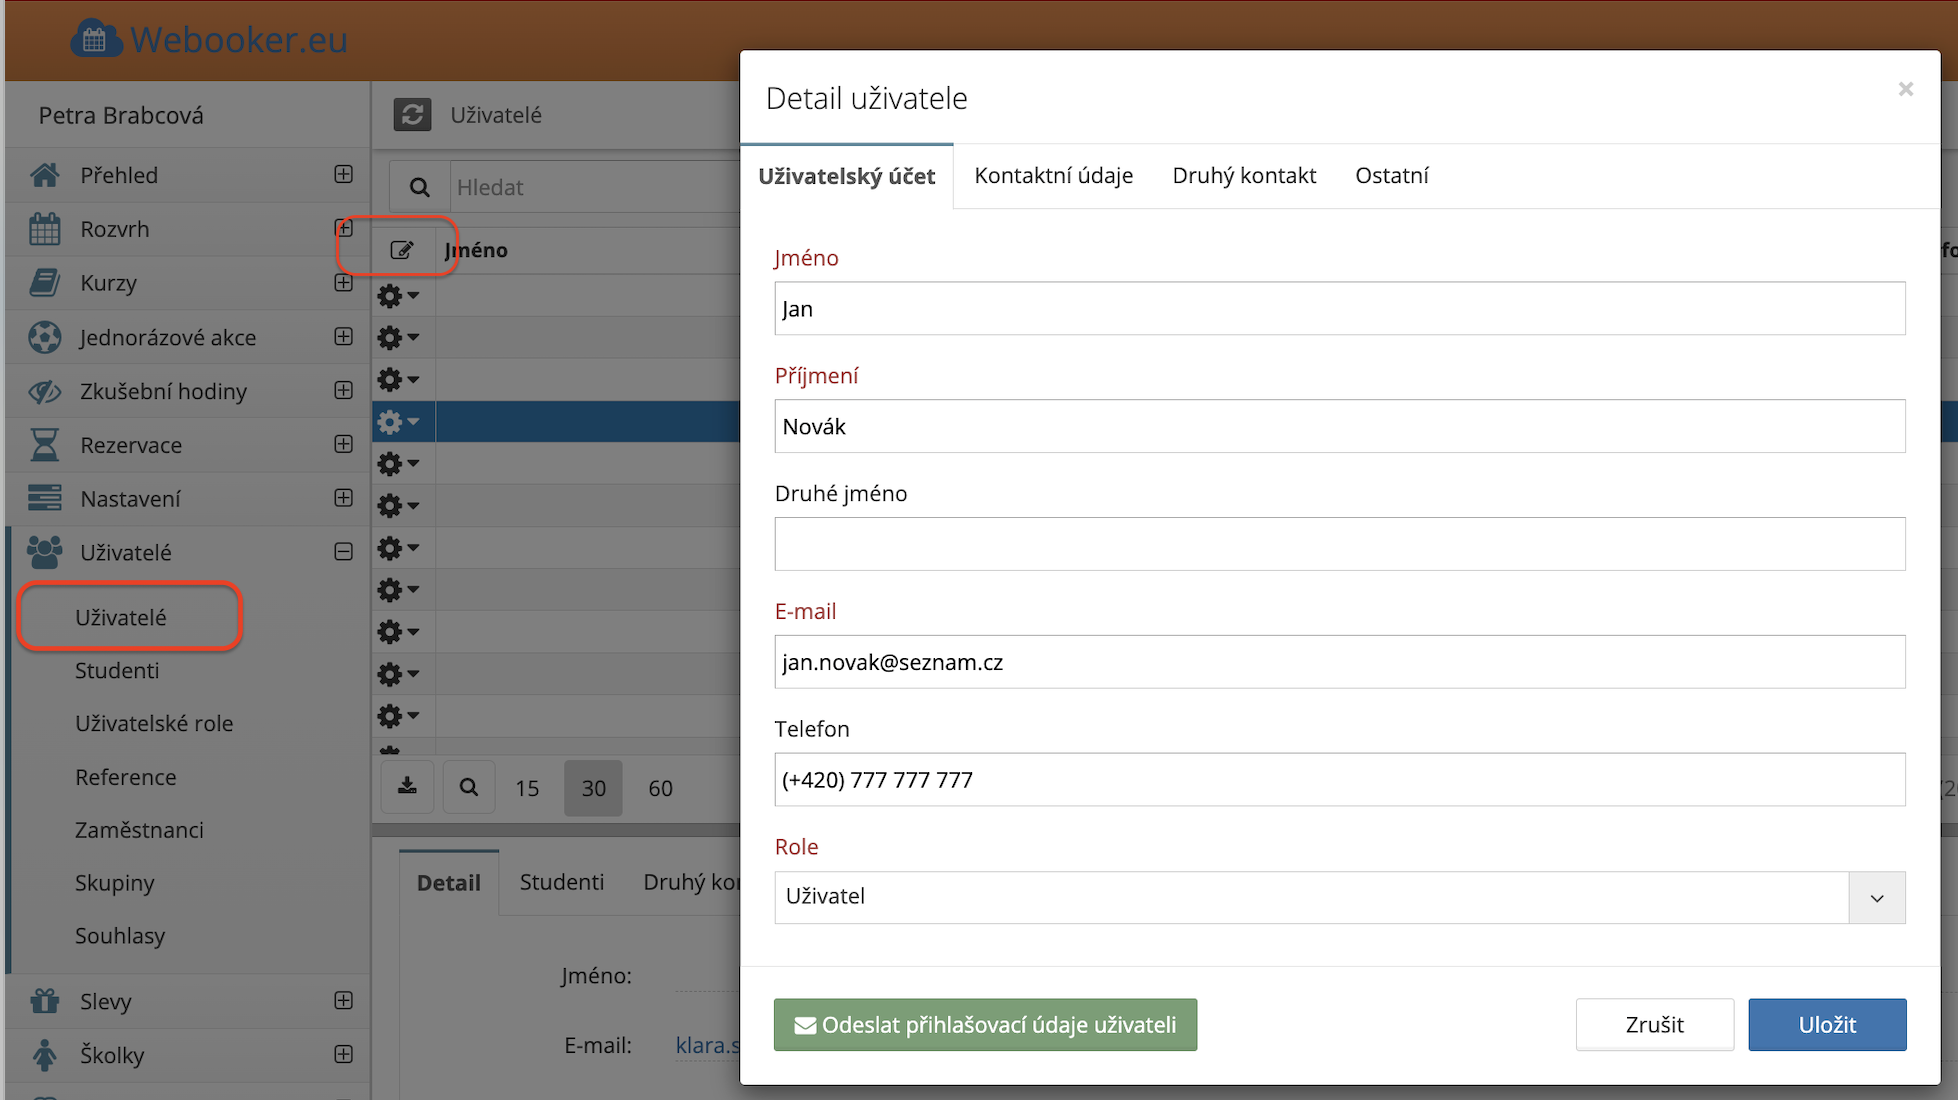Click the Zrušit button

coord(1654,1025)
